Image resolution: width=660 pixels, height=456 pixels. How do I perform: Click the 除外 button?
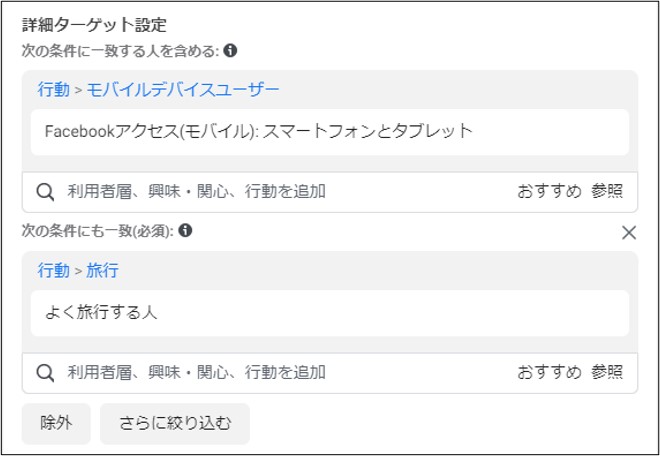56,424
